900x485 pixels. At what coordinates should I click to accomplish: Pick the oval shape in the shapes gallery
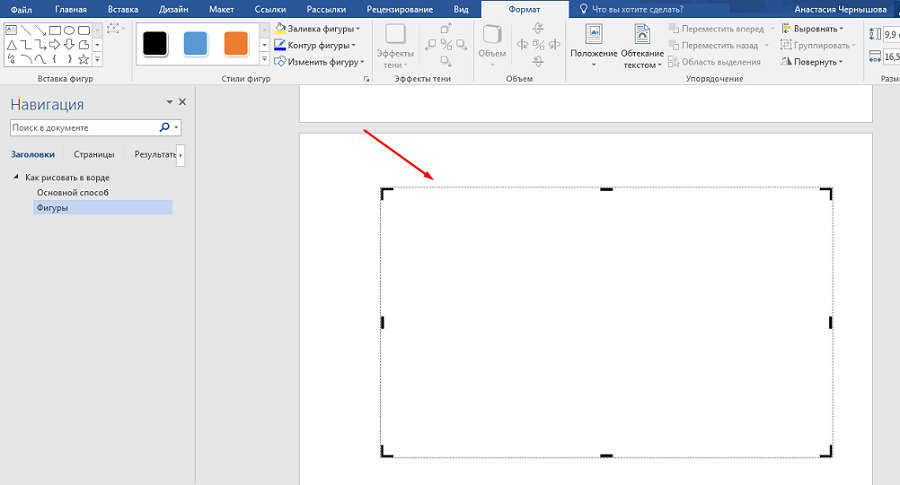(x=68, y=30)
